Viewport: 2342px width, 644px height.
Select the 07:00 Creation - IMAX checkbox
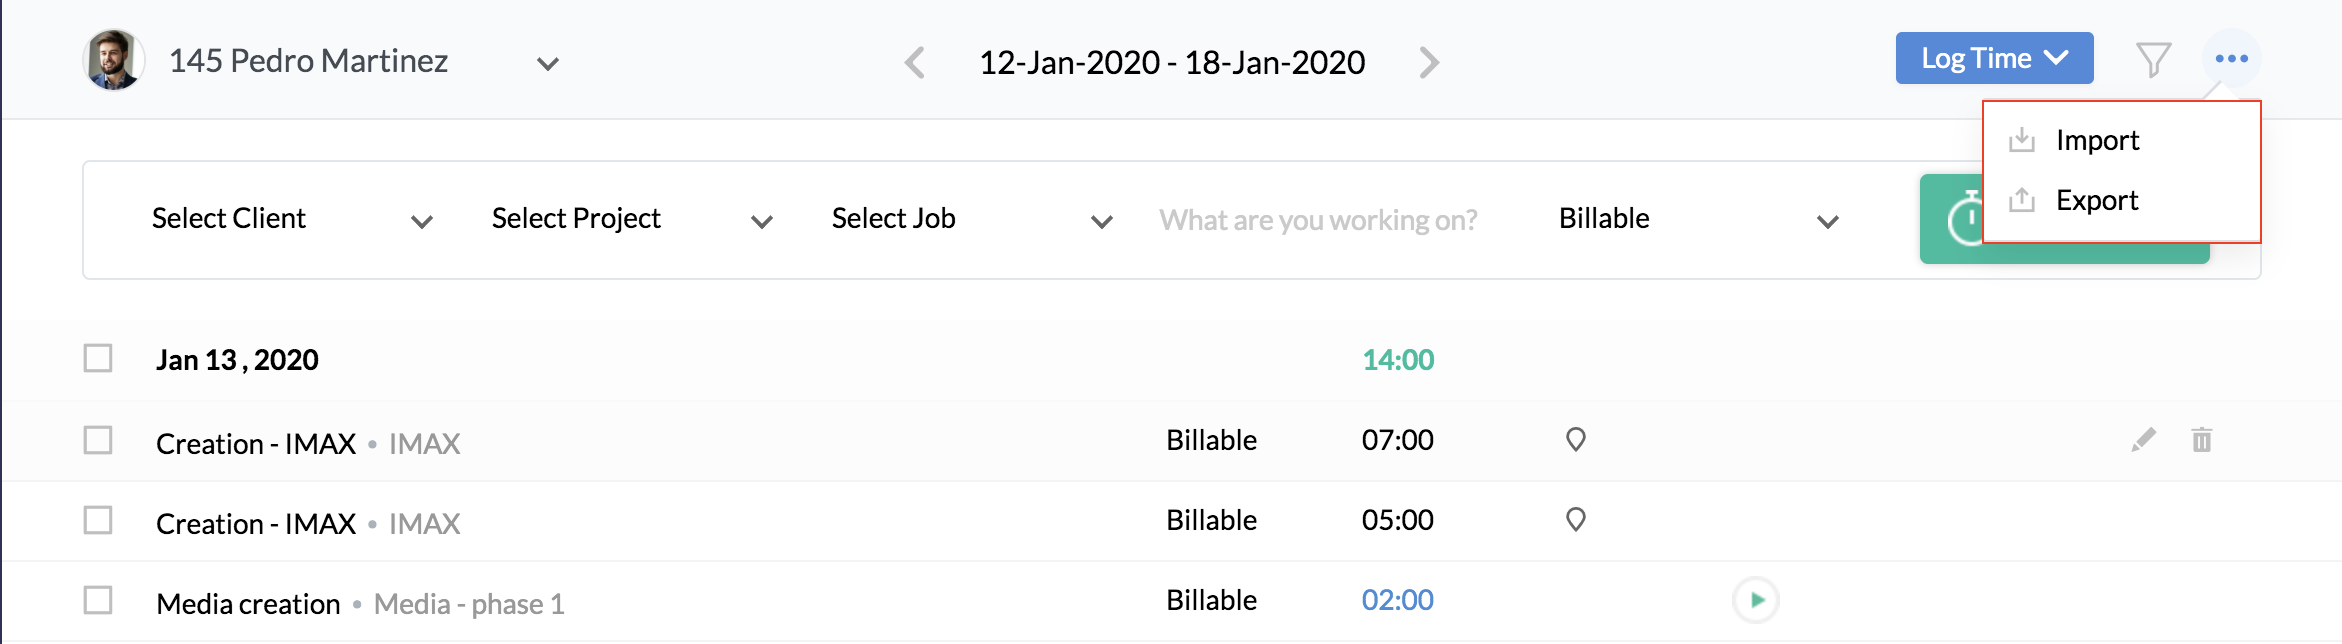pyautogui.click(x=98, y=440)
